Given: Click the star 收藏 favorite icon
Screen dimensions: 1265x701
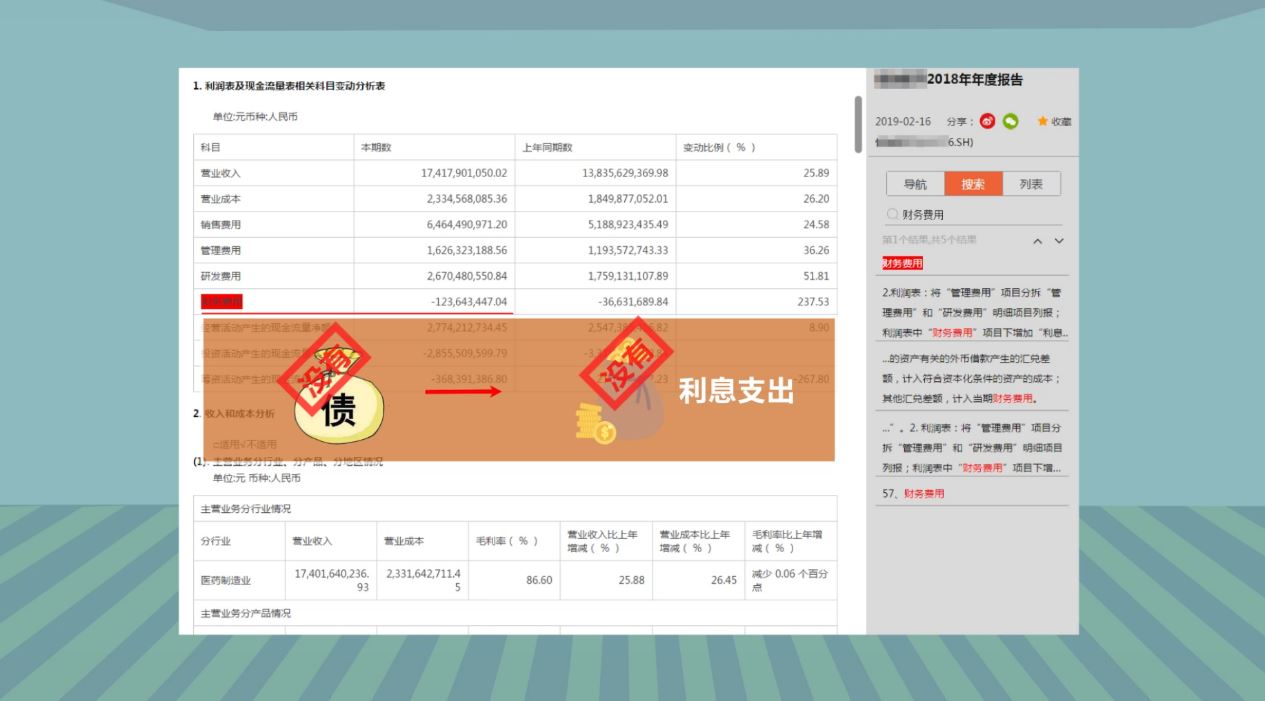Looking at the screenshot, I should (1042, 121).
